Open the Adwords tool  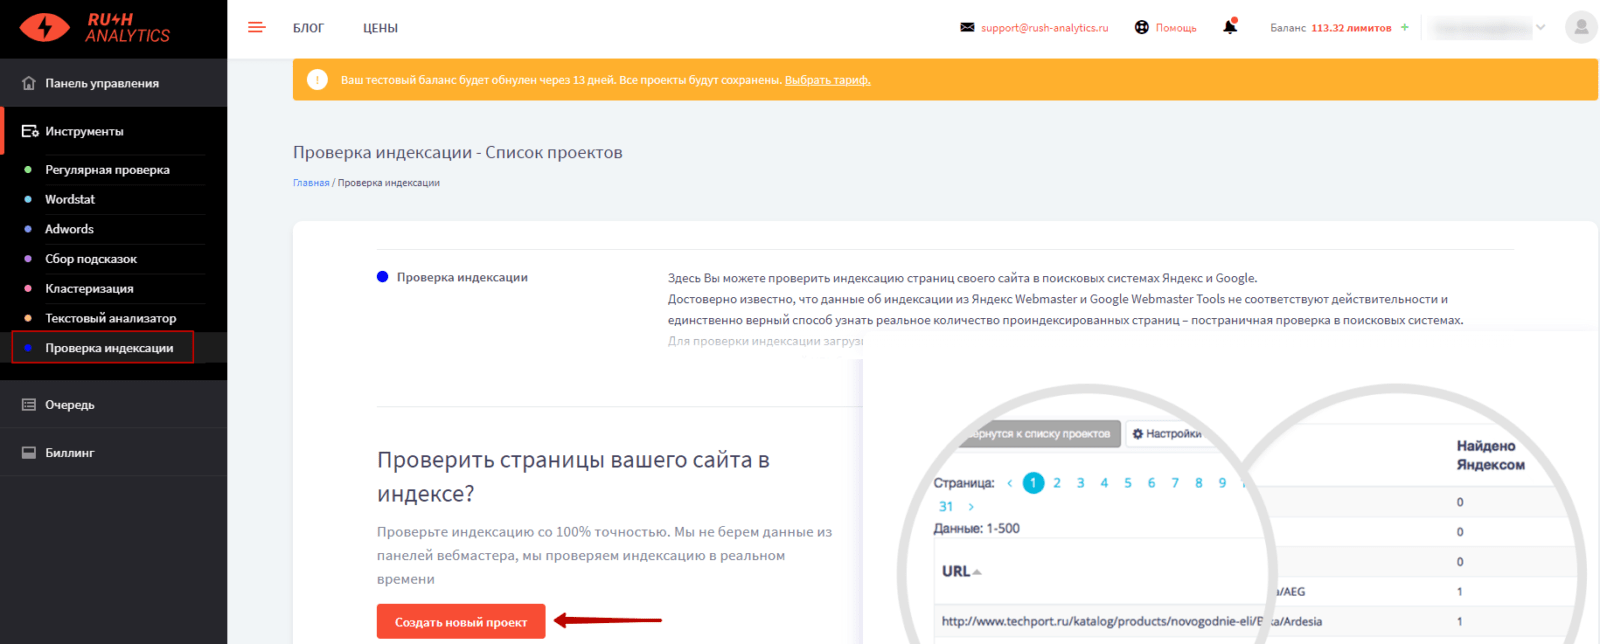coord(69,229)
